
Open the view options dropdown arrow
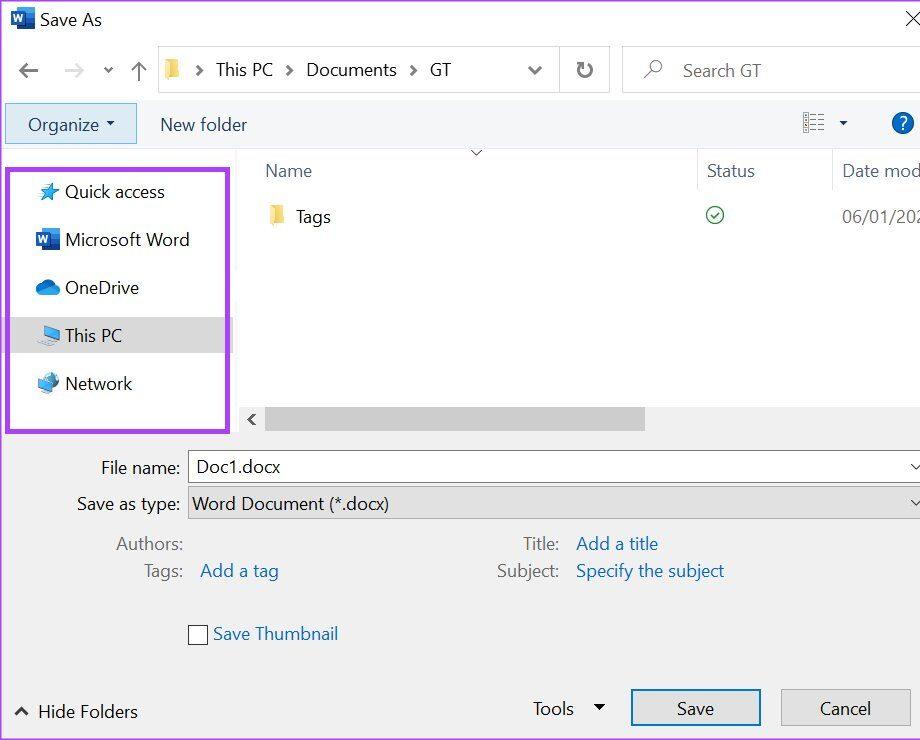(843, 123)
